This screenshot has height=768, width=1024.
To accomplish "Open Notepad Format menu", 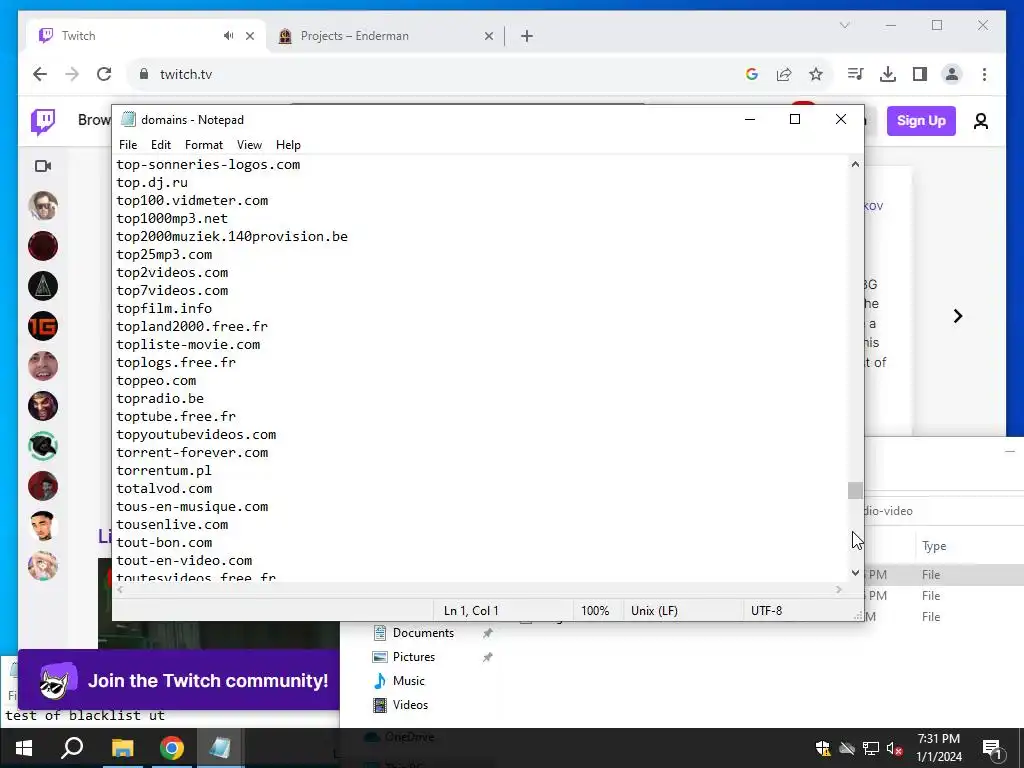I will tap(204, 145).
